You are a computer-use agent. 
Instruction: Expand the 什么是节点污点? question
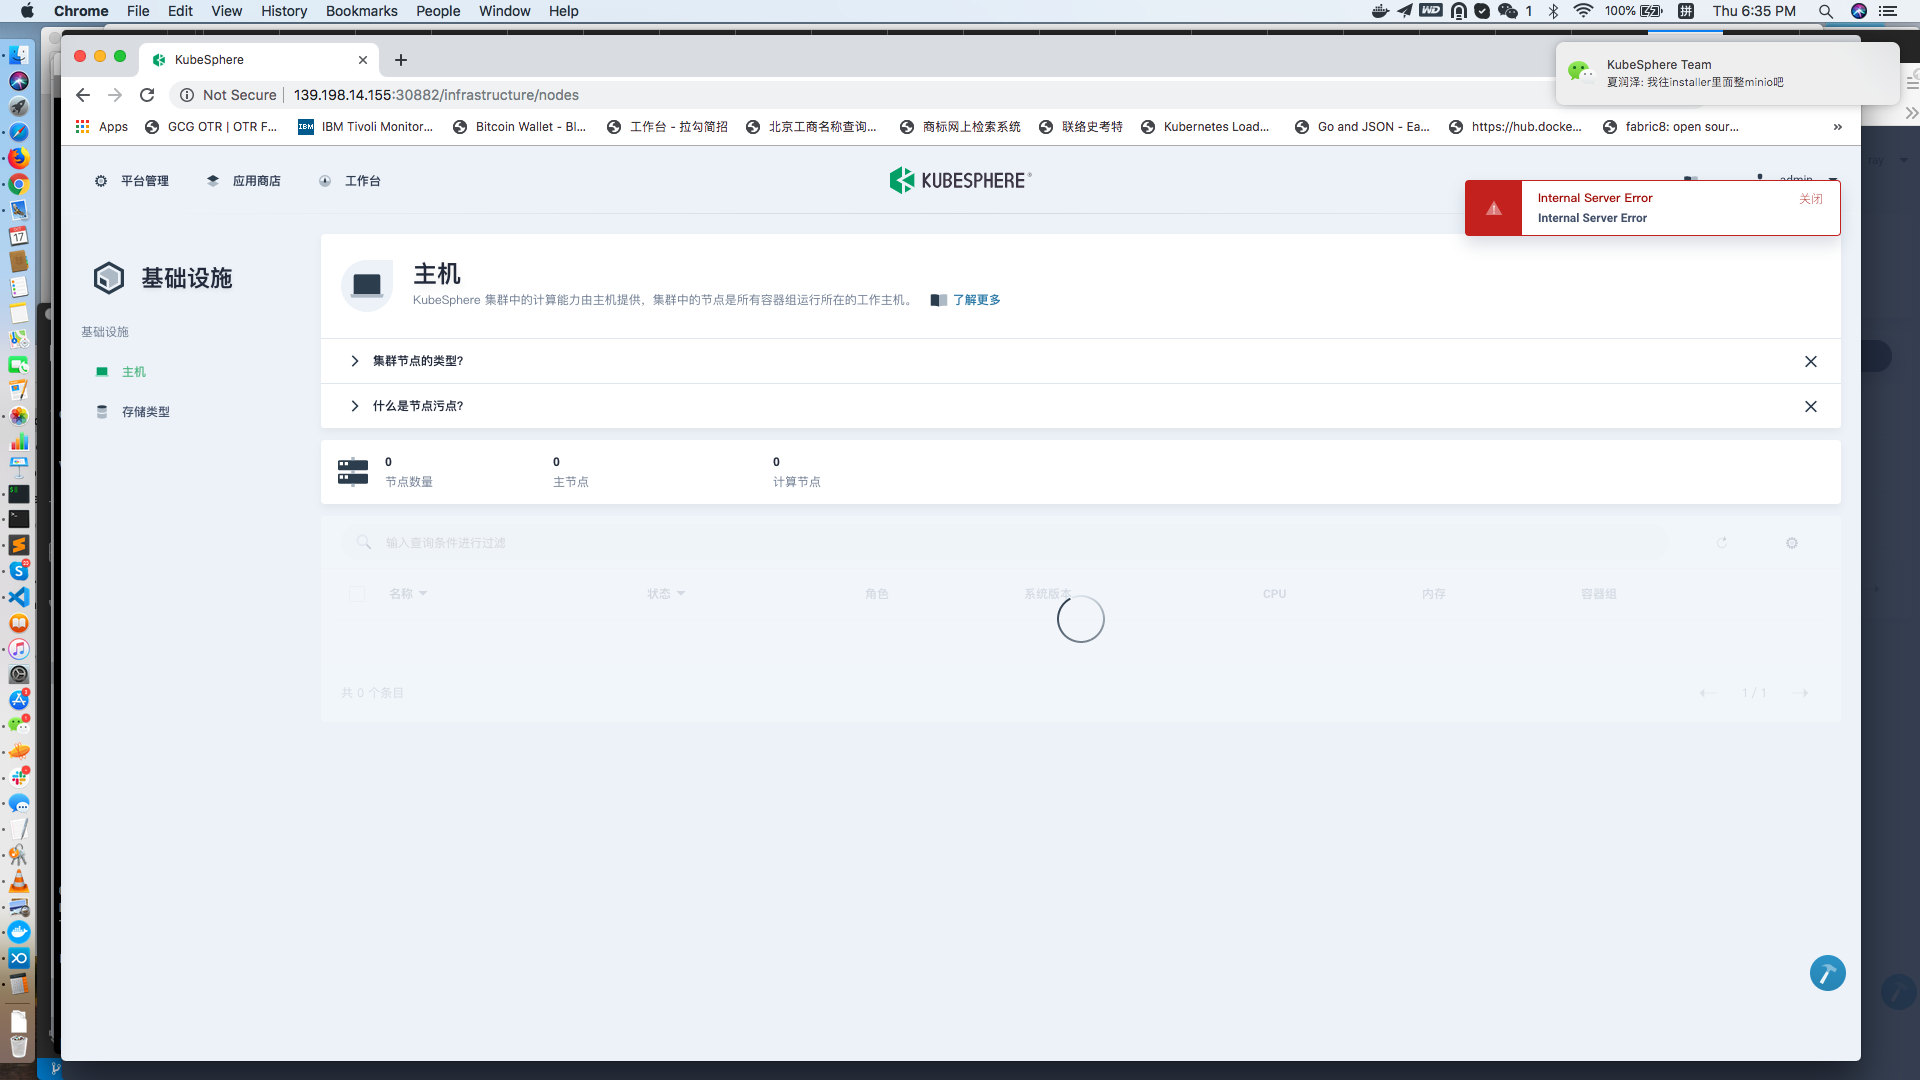click(417, 406)
